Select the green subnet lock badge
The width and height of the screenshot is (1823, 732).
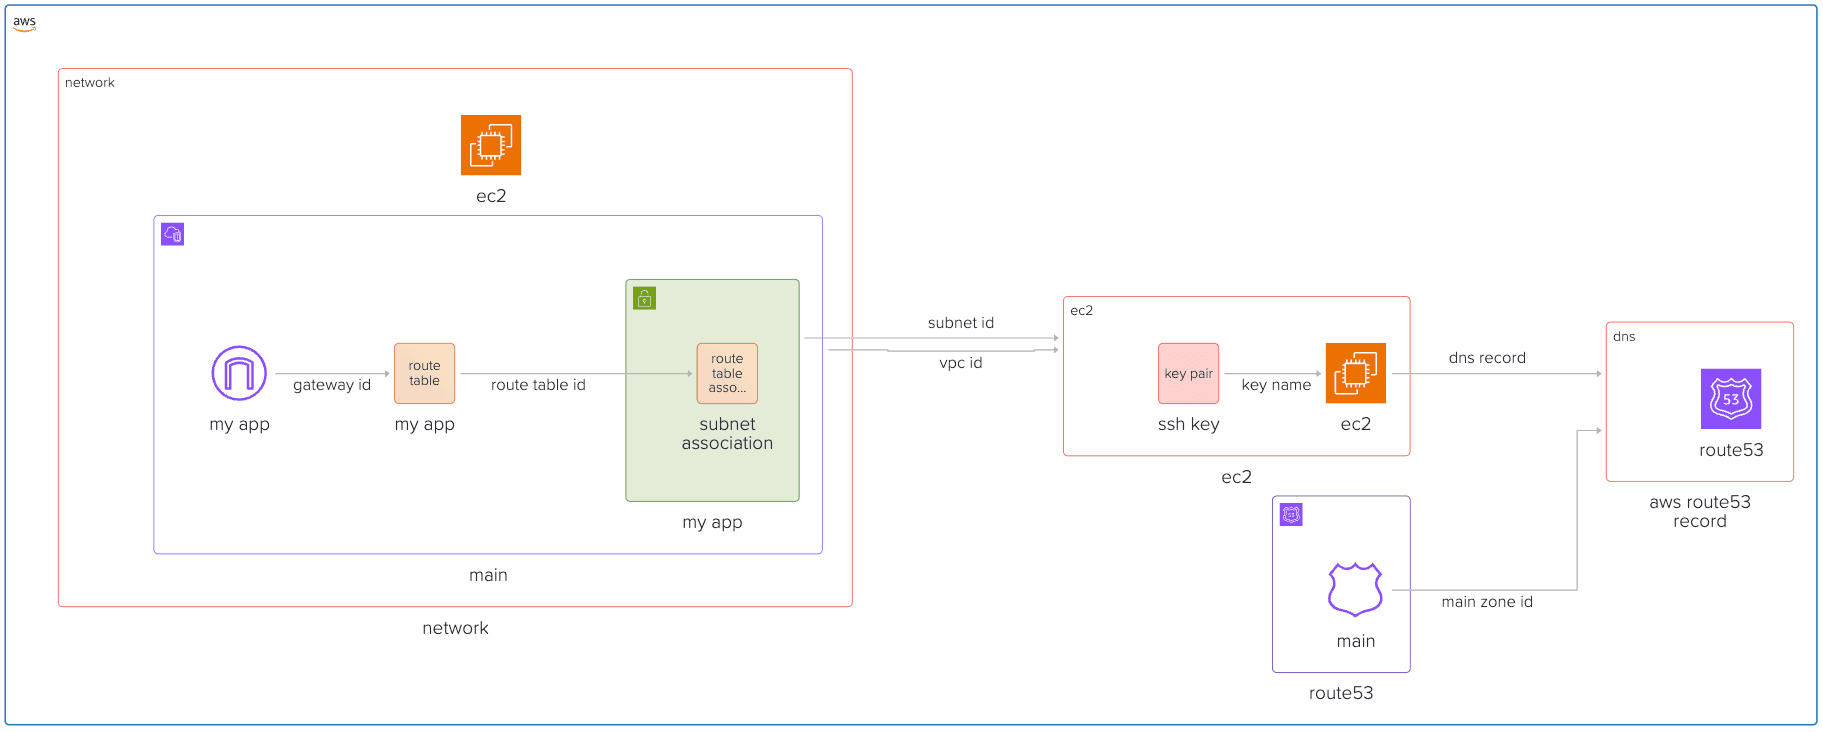click(645, 298)
